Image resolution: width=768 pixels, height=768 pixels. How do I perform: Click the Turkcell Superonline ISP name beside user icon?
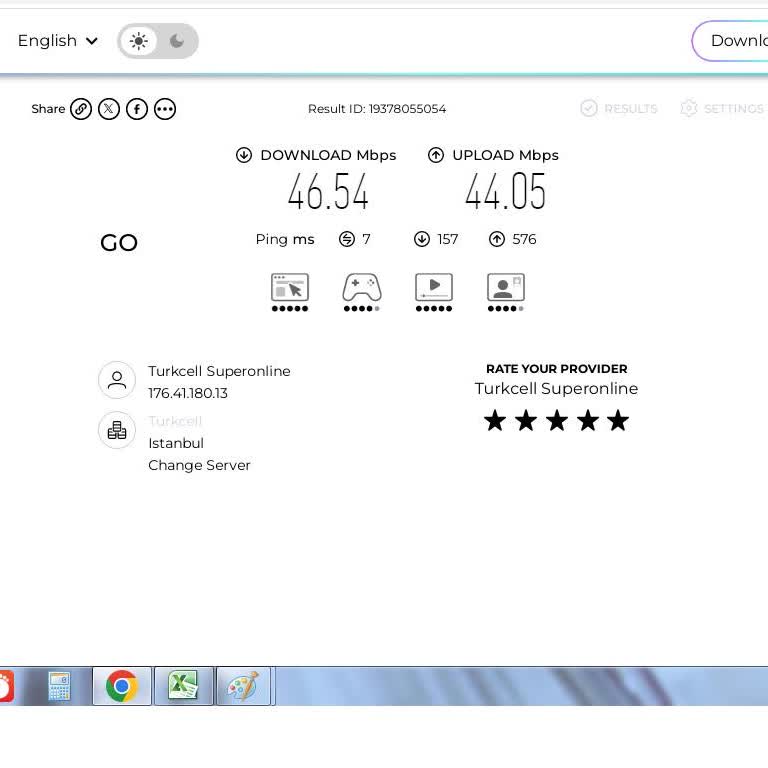point(219,371)
